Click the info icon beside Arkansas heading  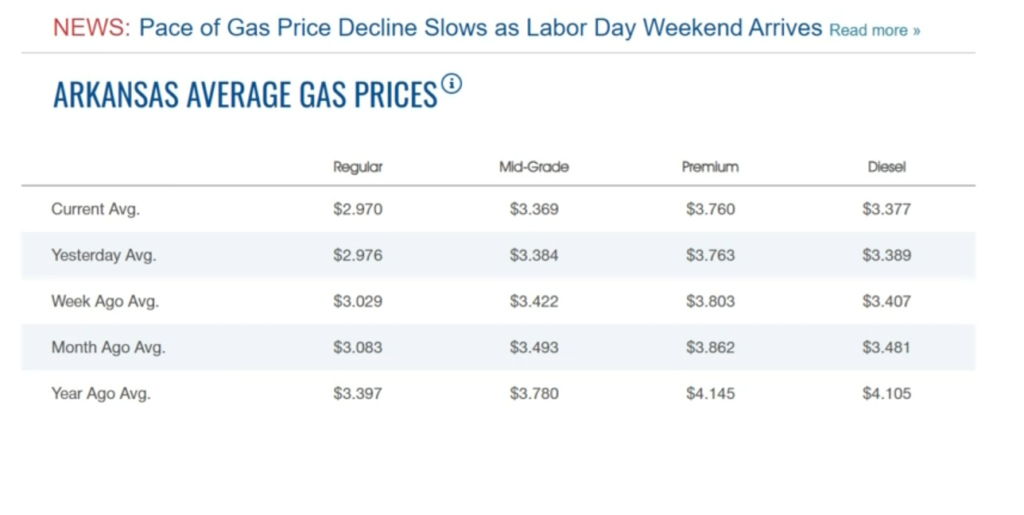tap(452, 83)
